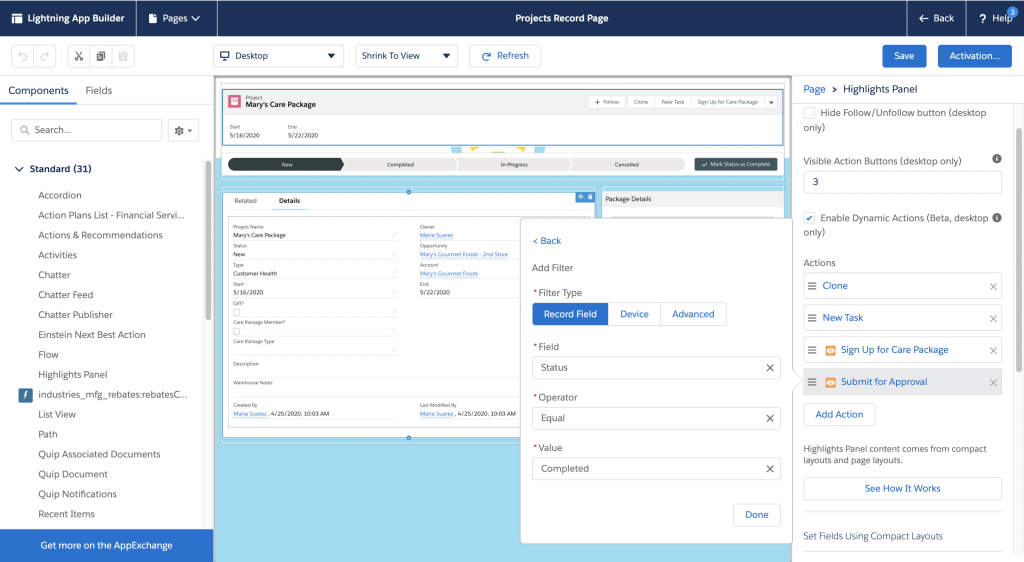Select Record Field filter type

point(570,314)
